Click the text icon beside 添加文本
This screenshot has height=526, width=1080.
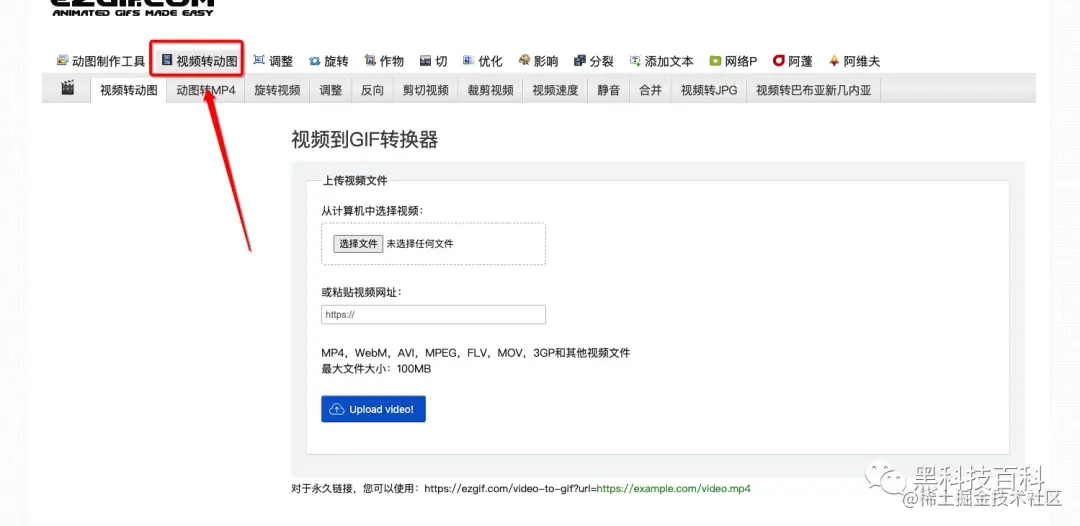[634, 61]
